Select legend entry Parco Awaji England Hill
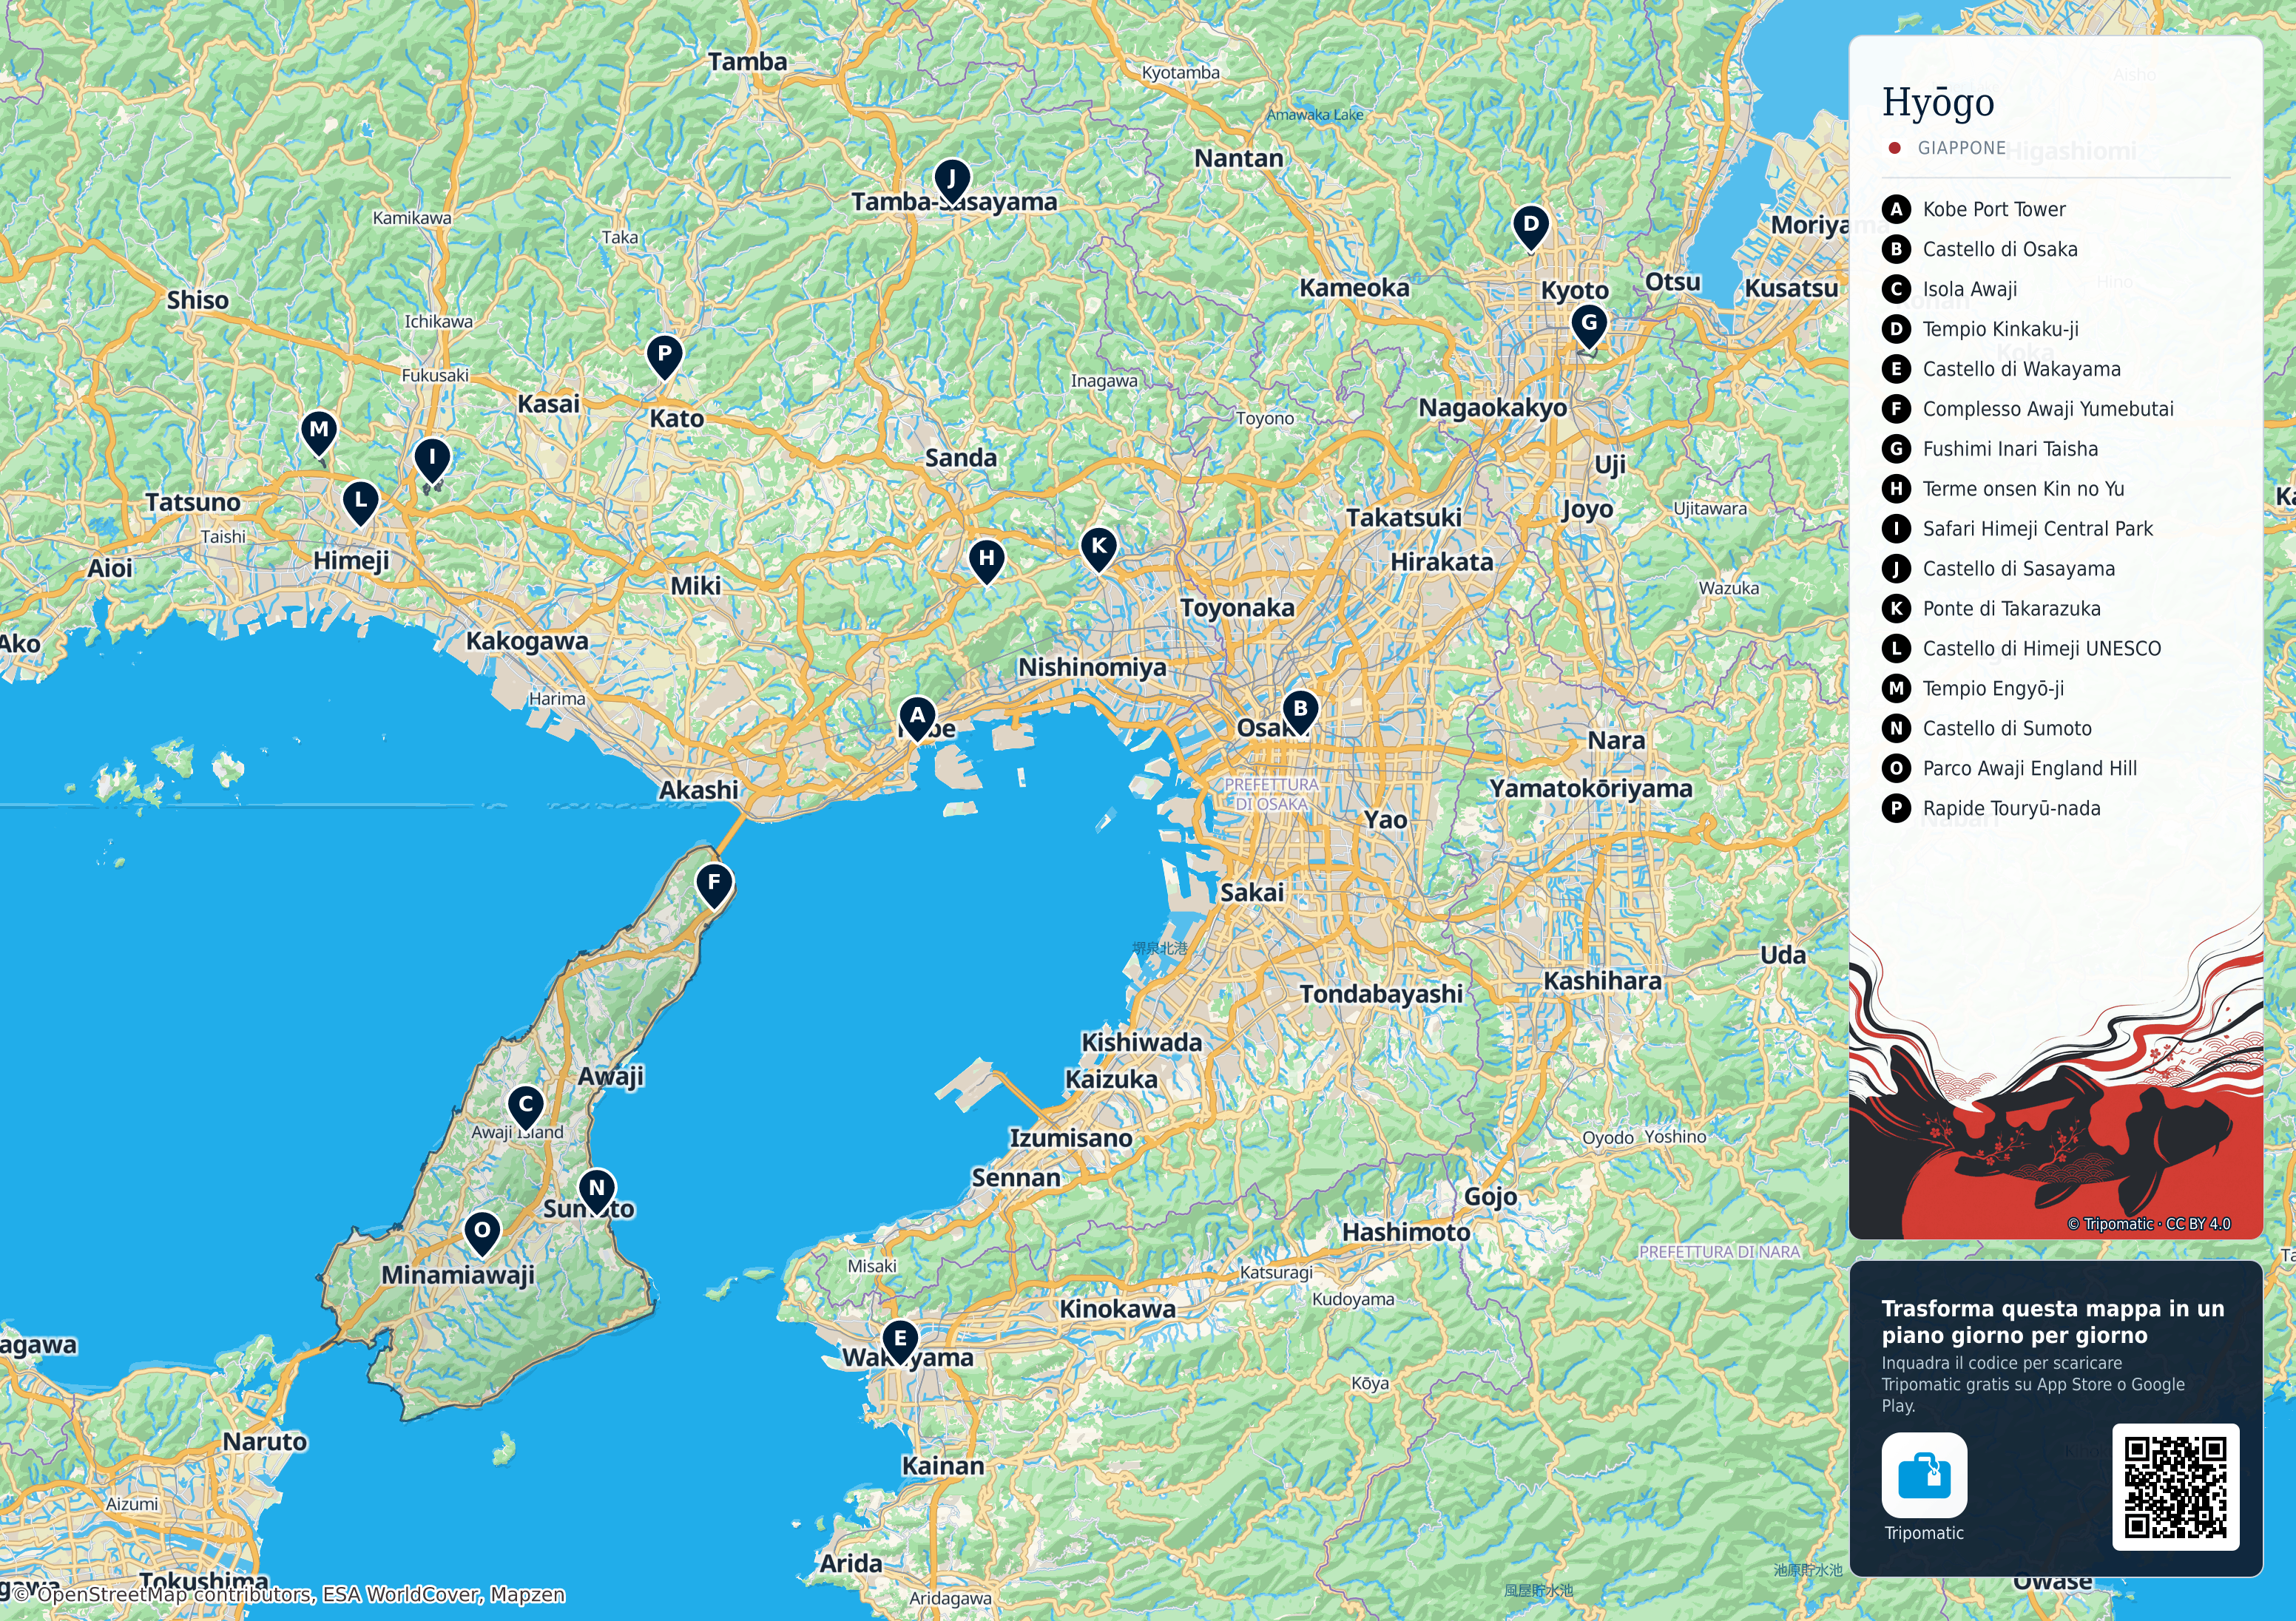Screen dimensions: 2296x1621 2010,769
